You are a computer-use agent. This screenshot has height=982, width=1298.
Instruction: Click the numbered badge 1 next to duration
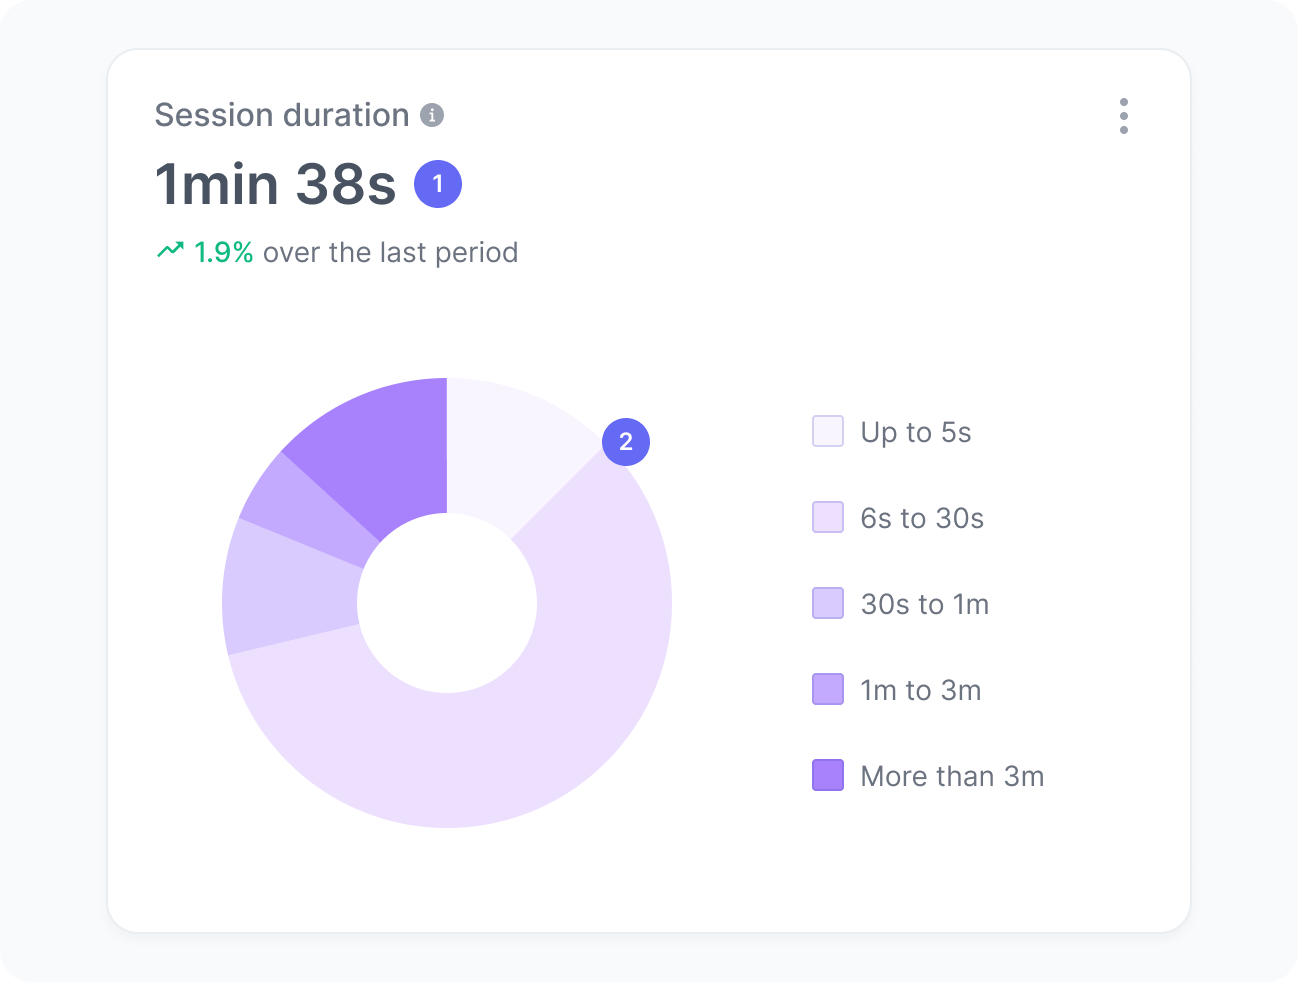coord(437,183)
